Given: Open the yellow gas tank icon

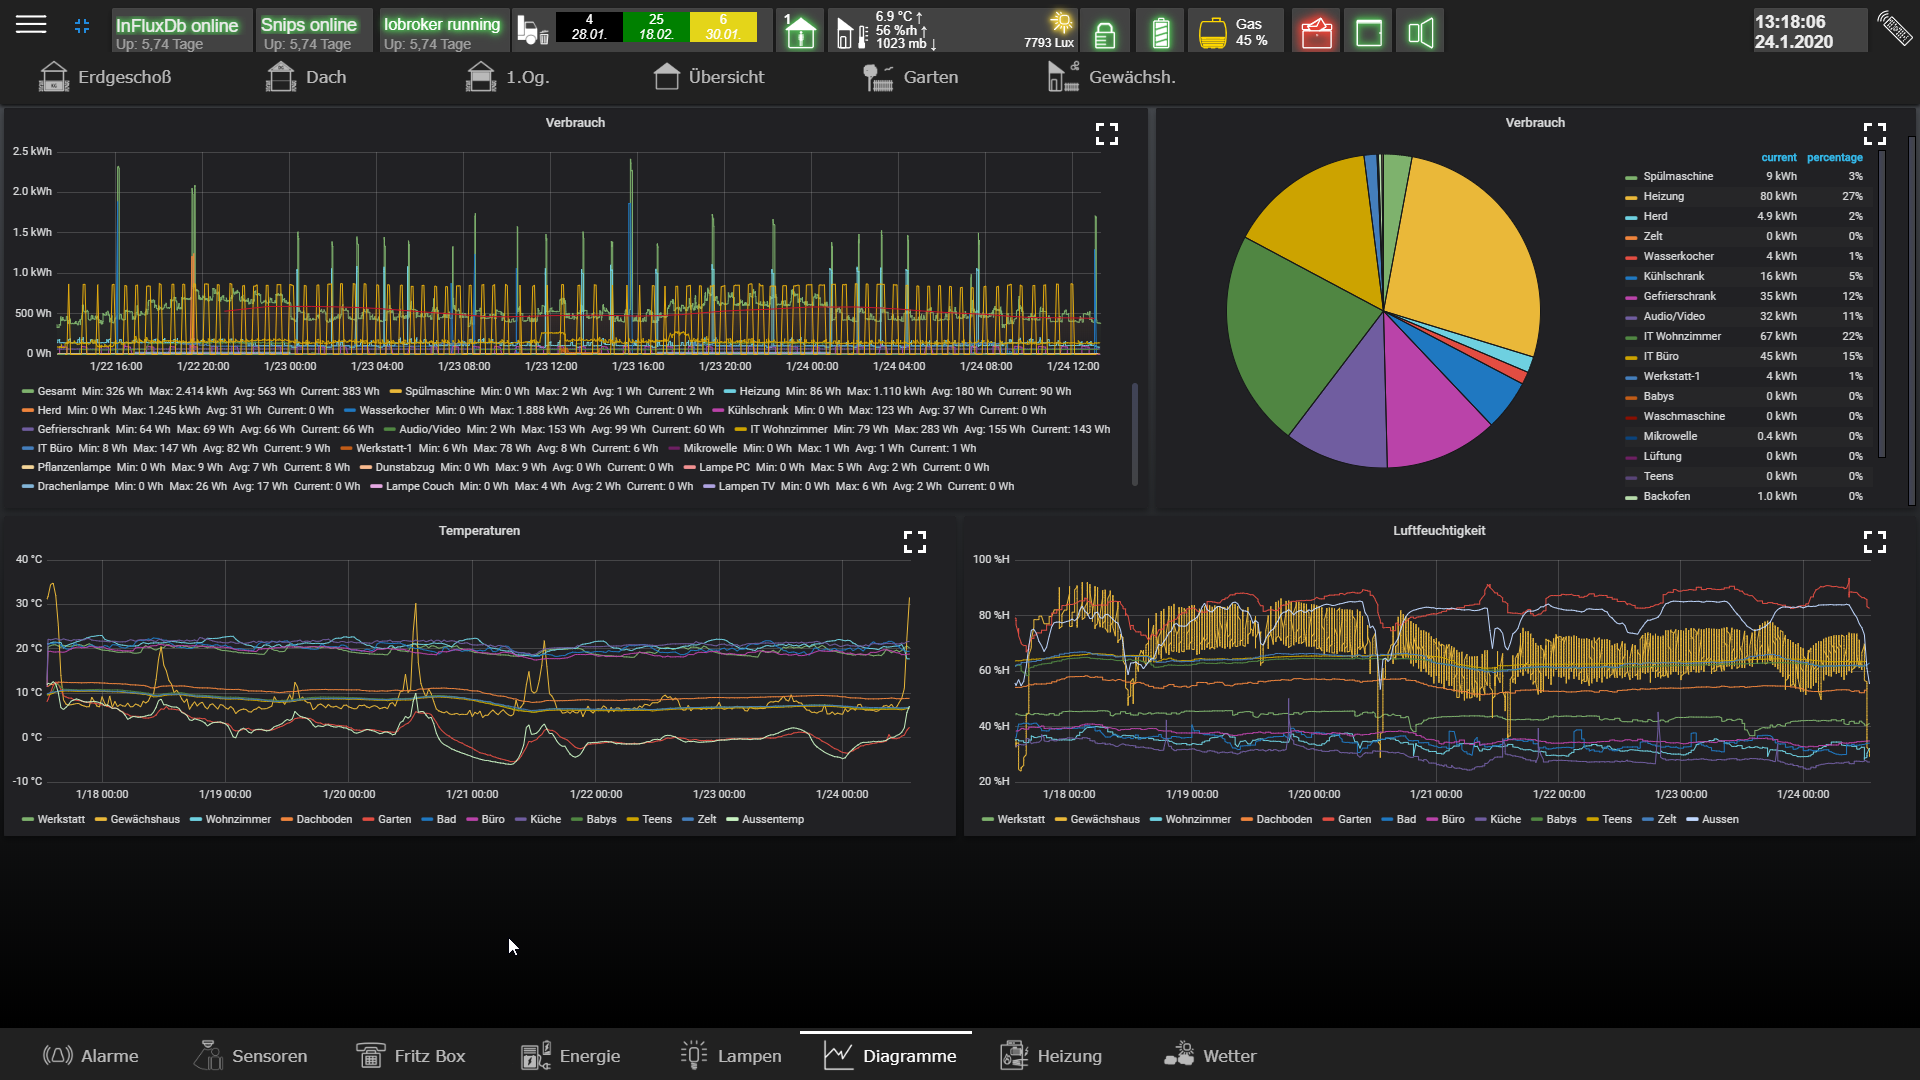Looking at the screenshot, I should [x=1212, y=33].
